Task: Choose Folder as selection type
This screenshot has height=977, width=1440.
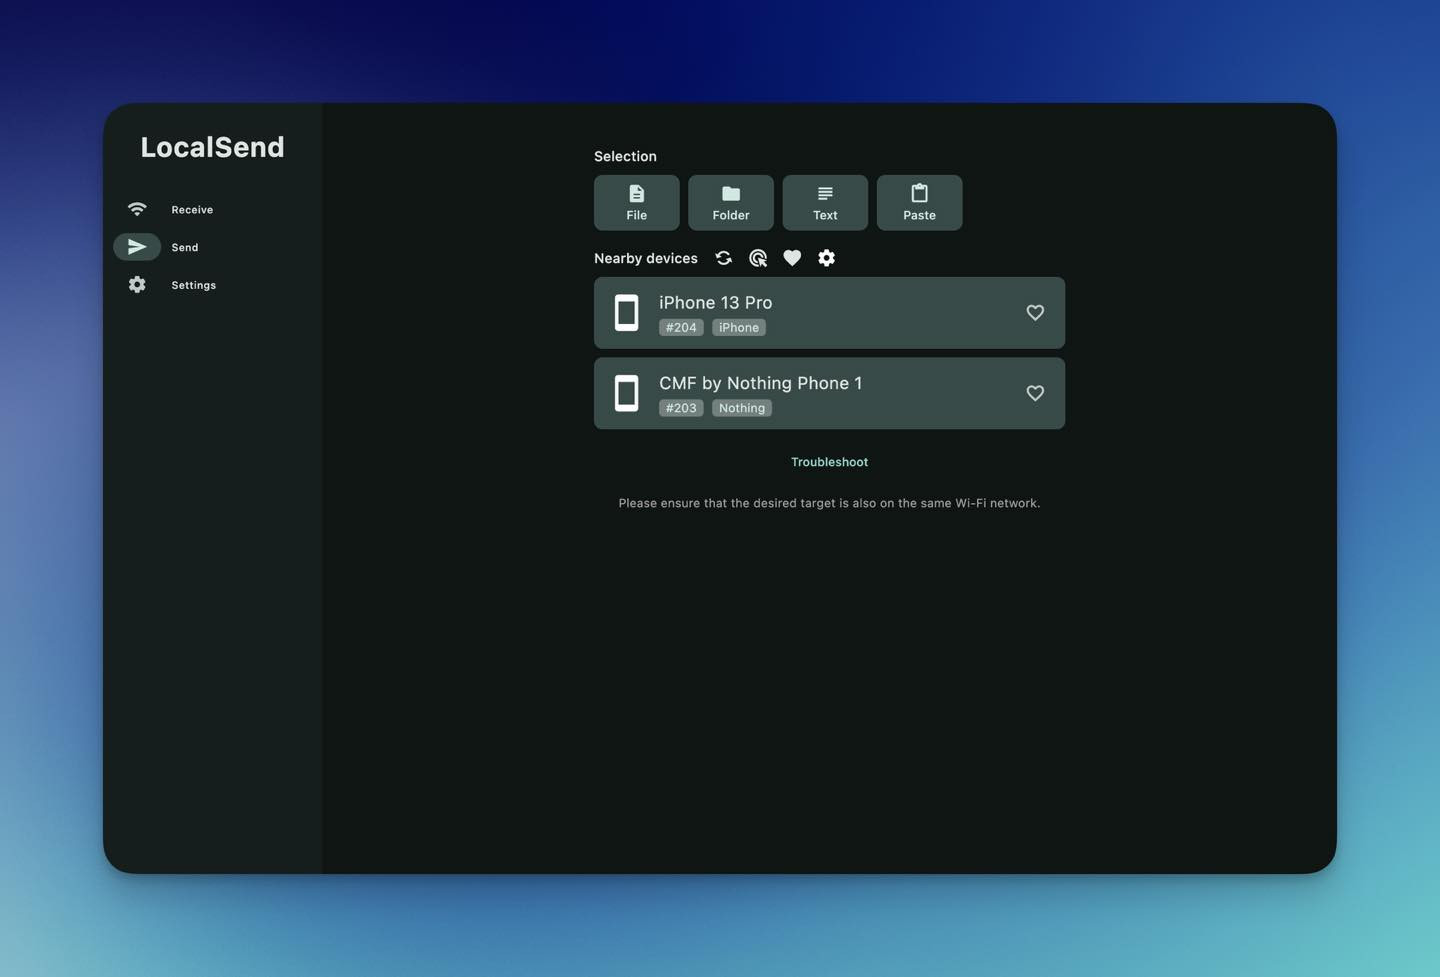Action: pyautogui.click(x=731, y=203)
